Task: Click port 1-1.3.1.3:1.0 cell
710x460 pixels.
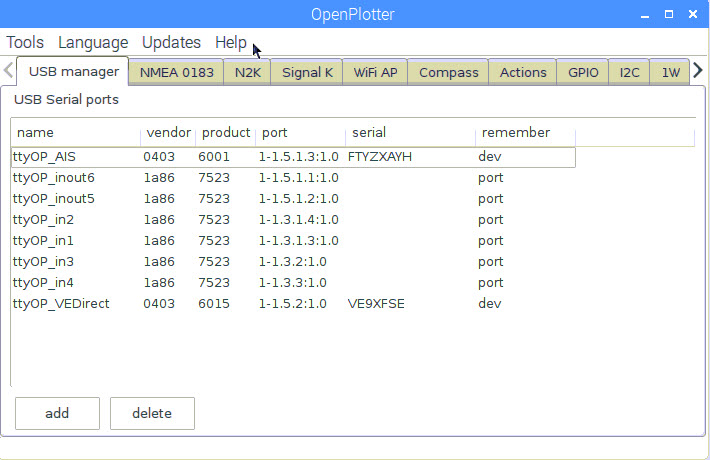Action: tap(298, 241)
